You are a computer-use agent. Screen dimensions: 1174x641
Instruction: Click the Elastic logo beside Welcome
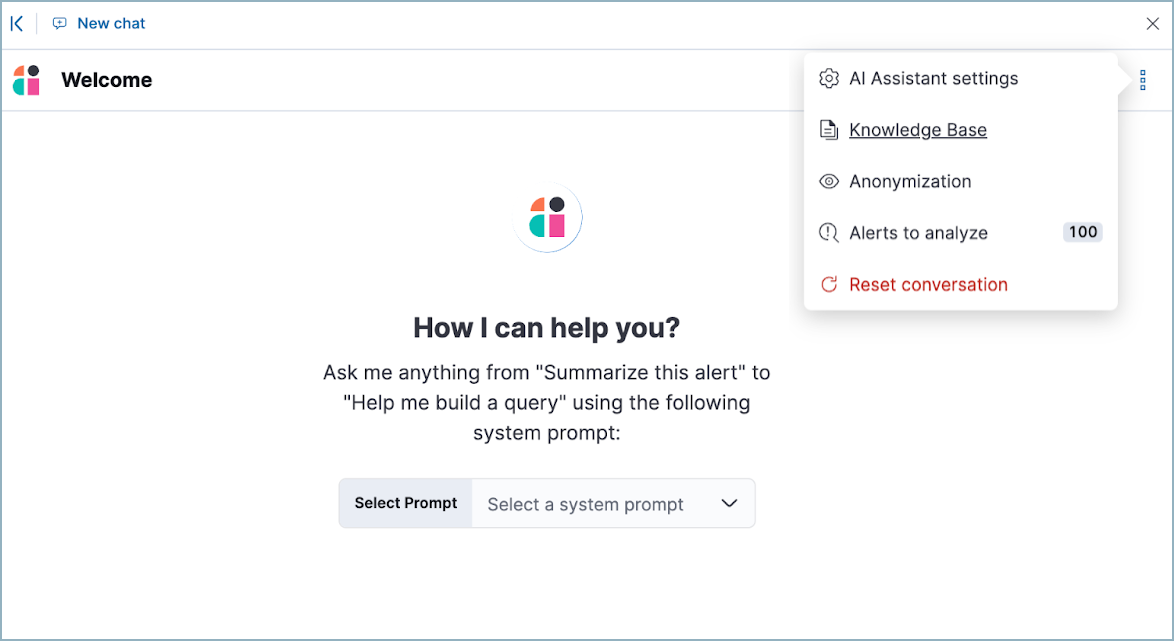(x=25, y=79)
